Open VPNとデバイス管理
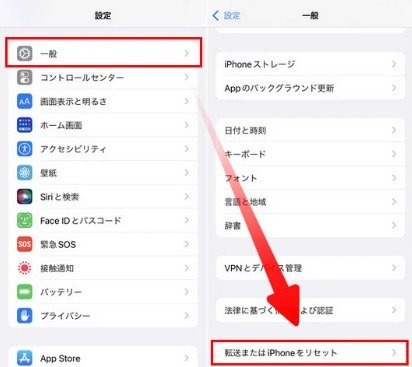 (310, 268)
